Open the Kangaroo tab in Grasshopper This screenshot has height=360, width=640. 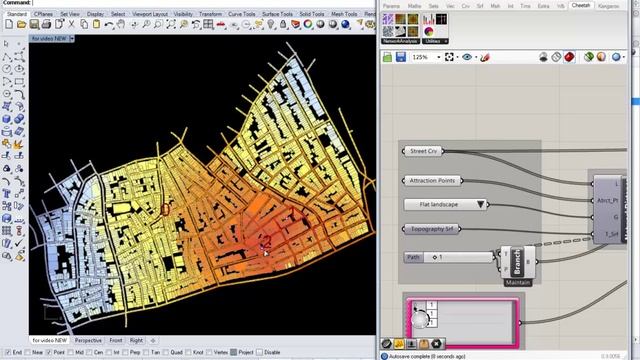[608, 6]
